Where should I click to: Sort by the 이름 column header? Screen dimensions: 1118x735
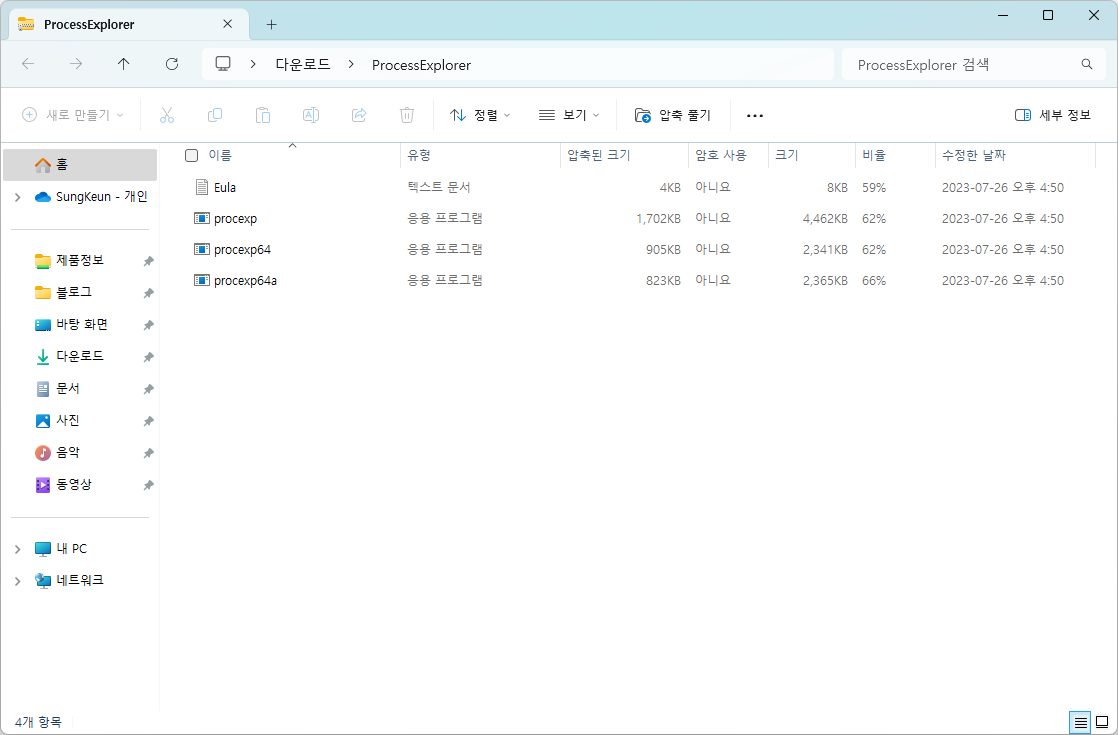coord(220,155)
